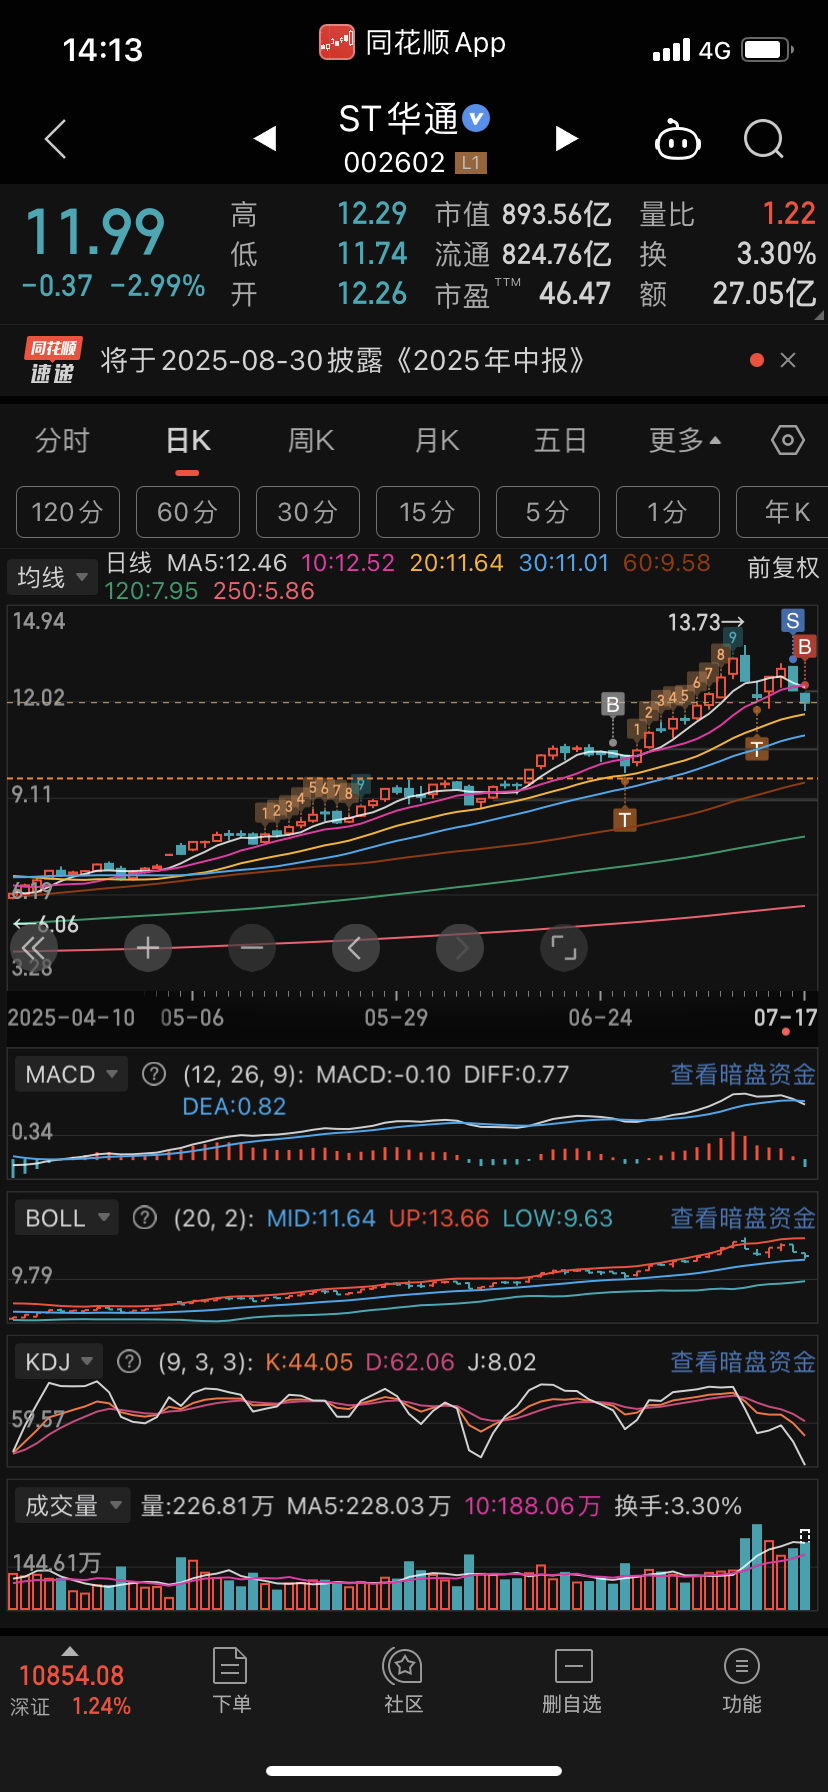
Task: Open the BOLL indicator dropdown
Action: pos(66,1218)
